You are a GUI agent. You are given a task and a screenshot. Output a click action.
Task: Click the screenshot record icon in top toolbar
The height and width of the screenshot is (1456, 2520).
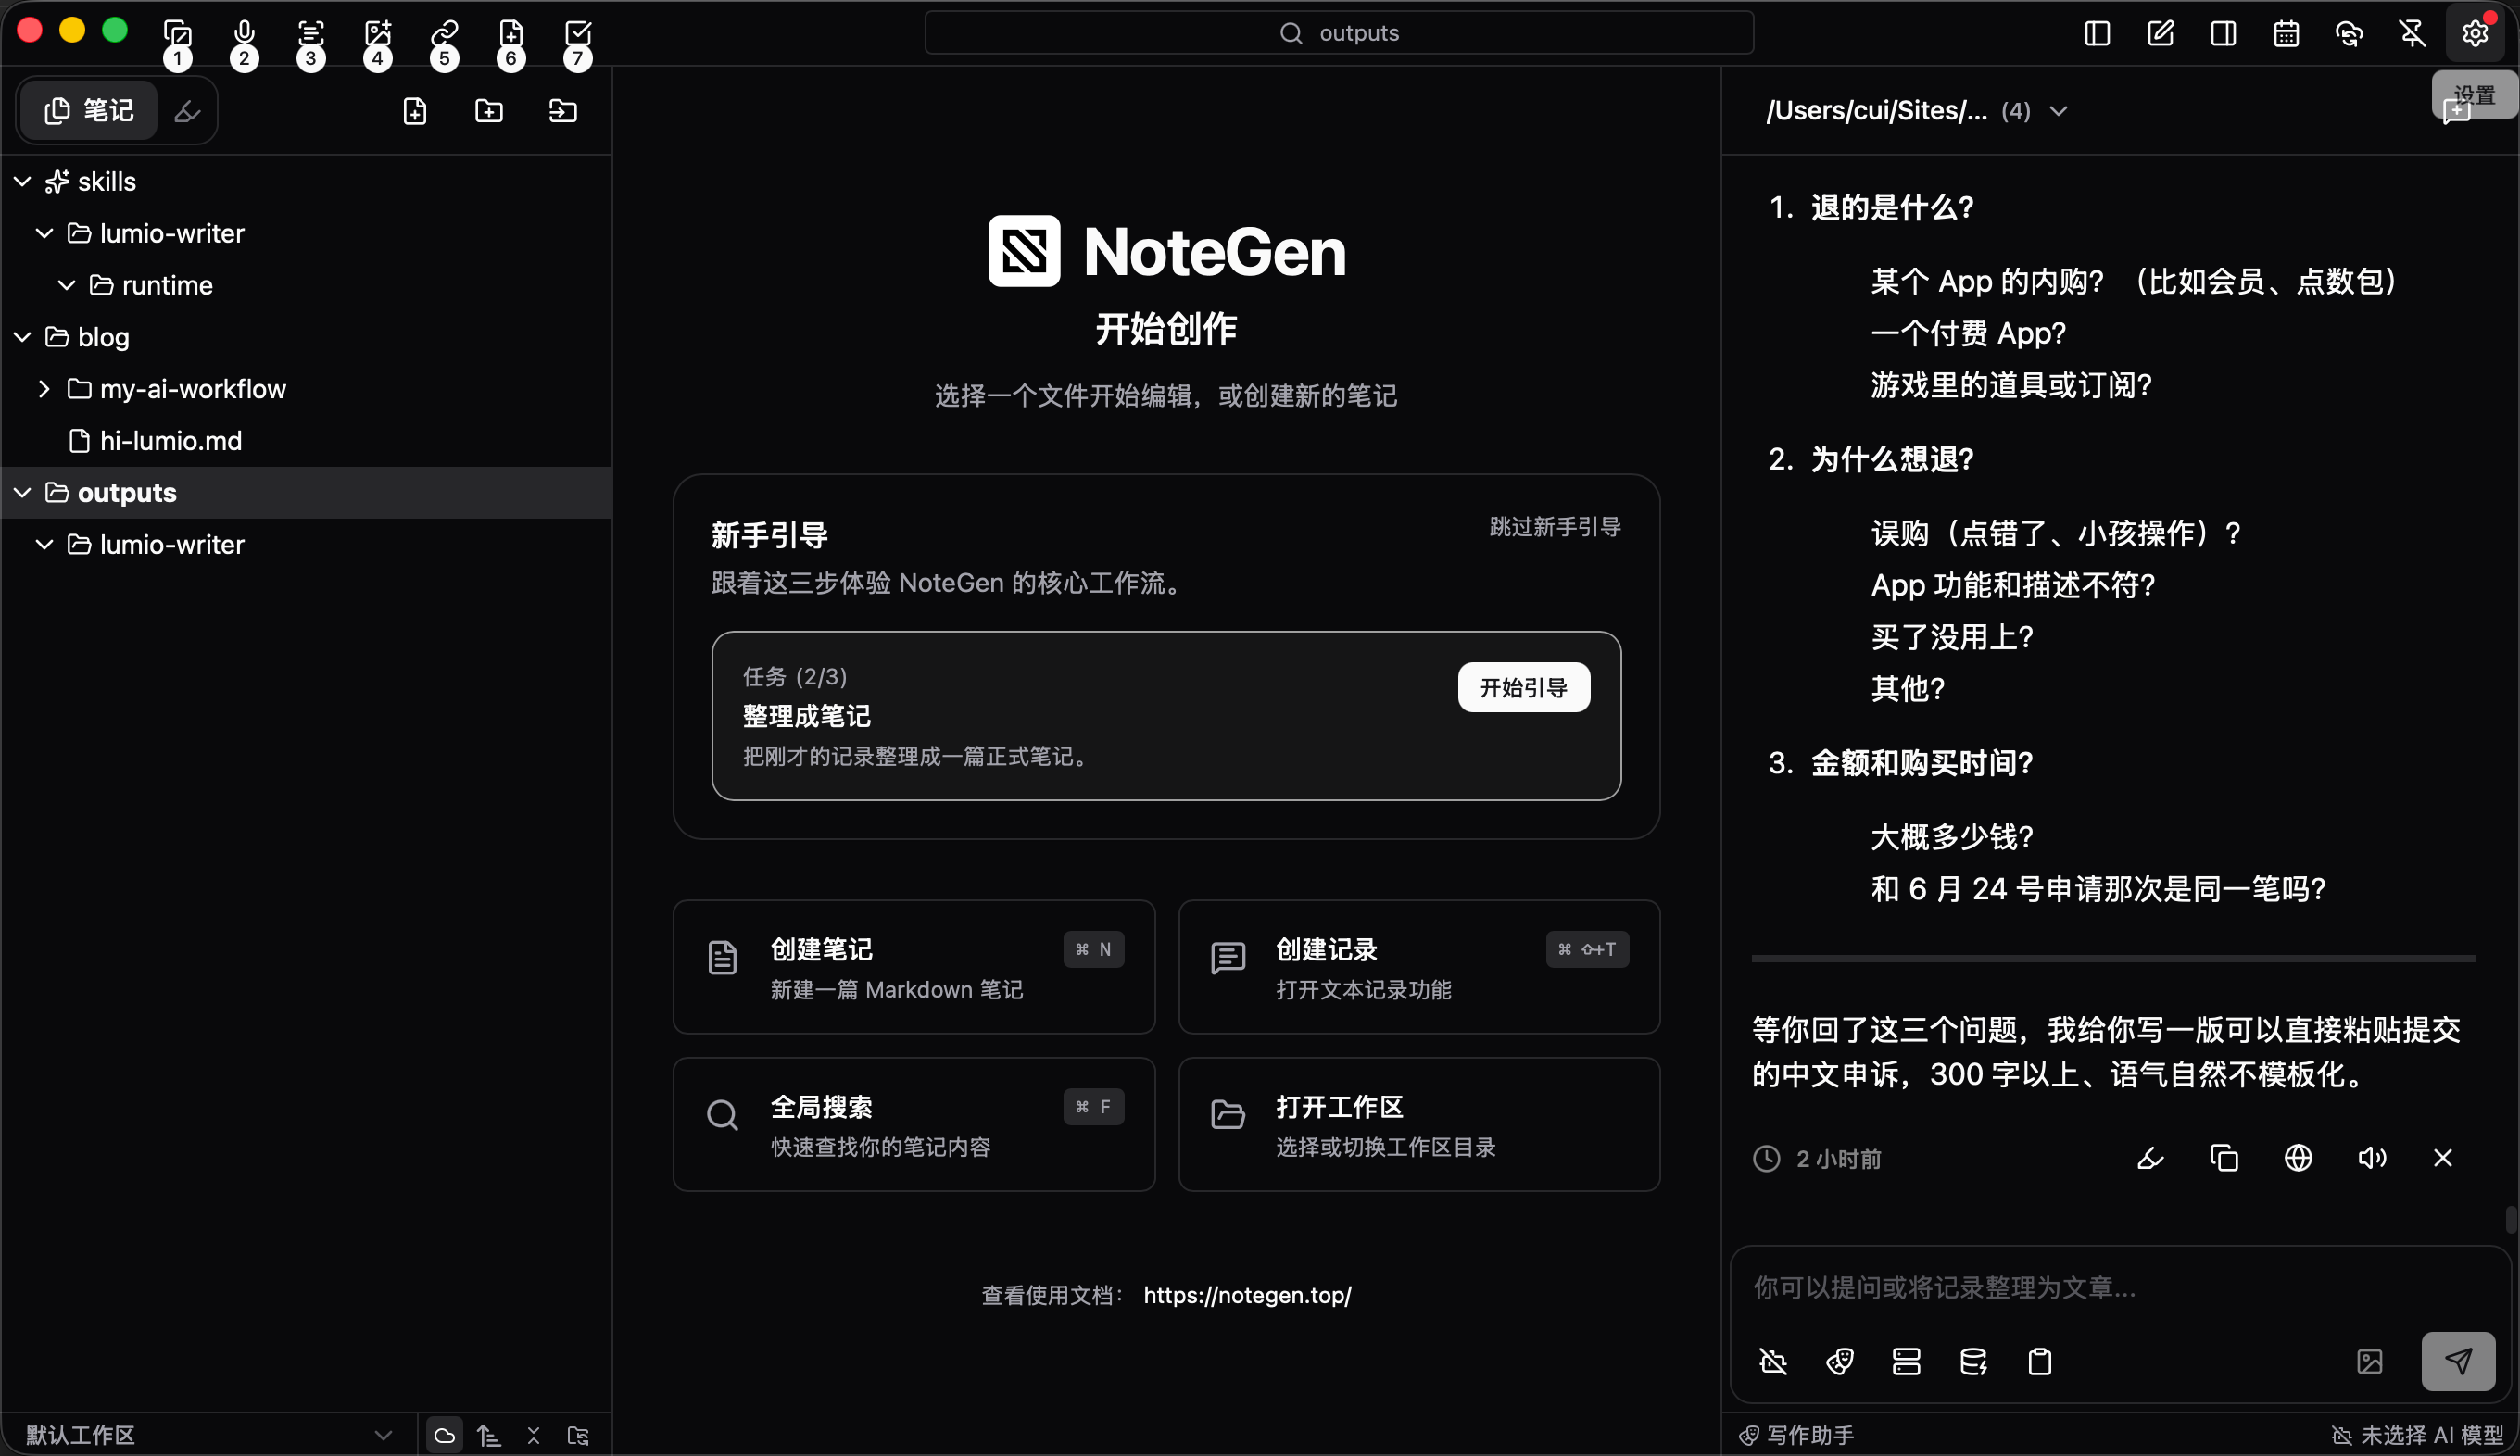click(x=177, y=33)
